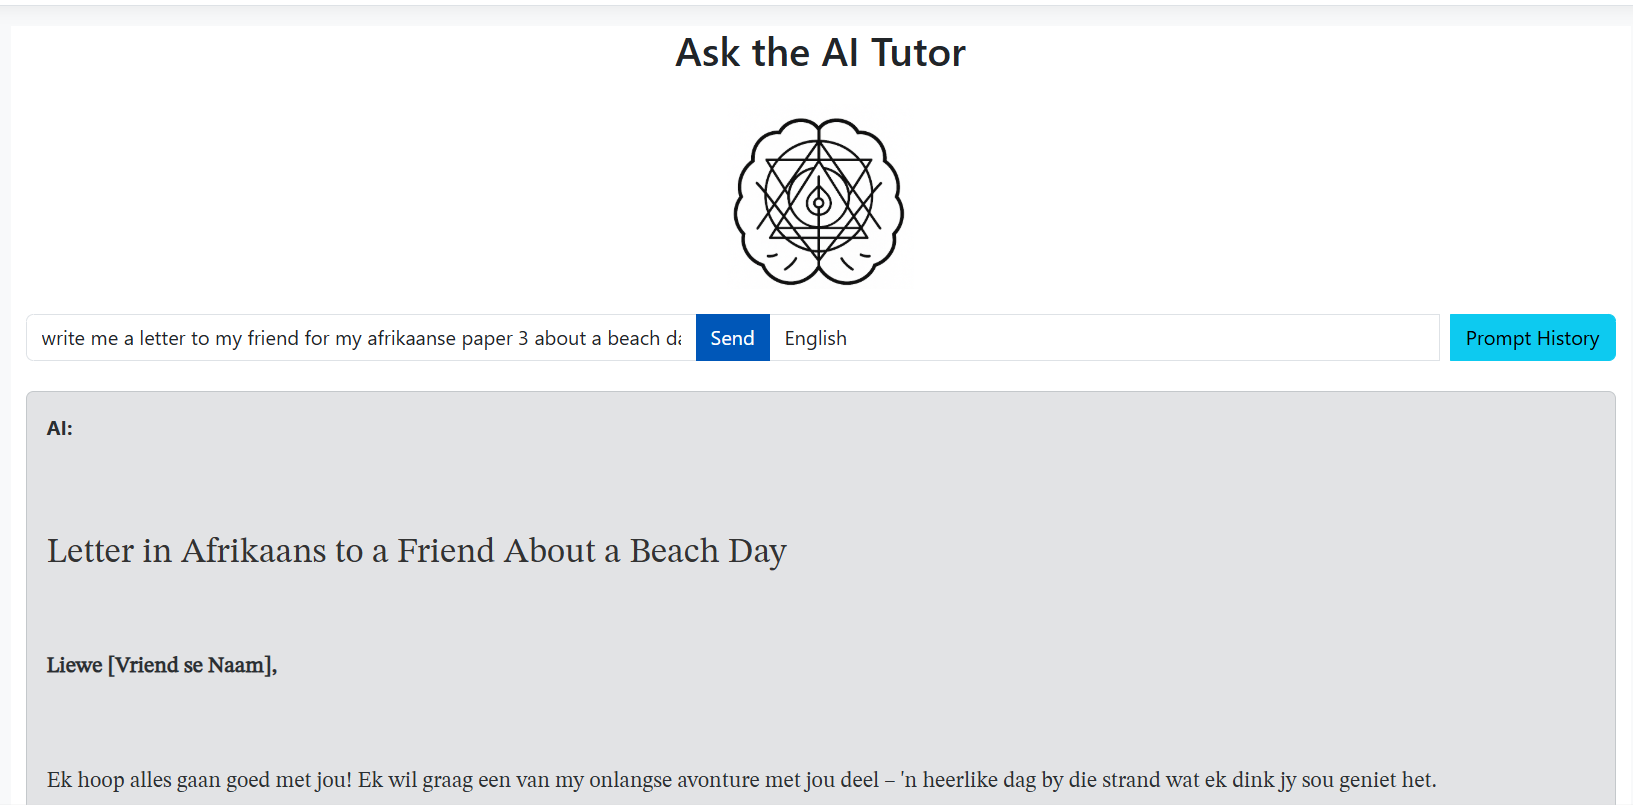Click 'Beach Day' in the response heading

[x=708, y=551]
